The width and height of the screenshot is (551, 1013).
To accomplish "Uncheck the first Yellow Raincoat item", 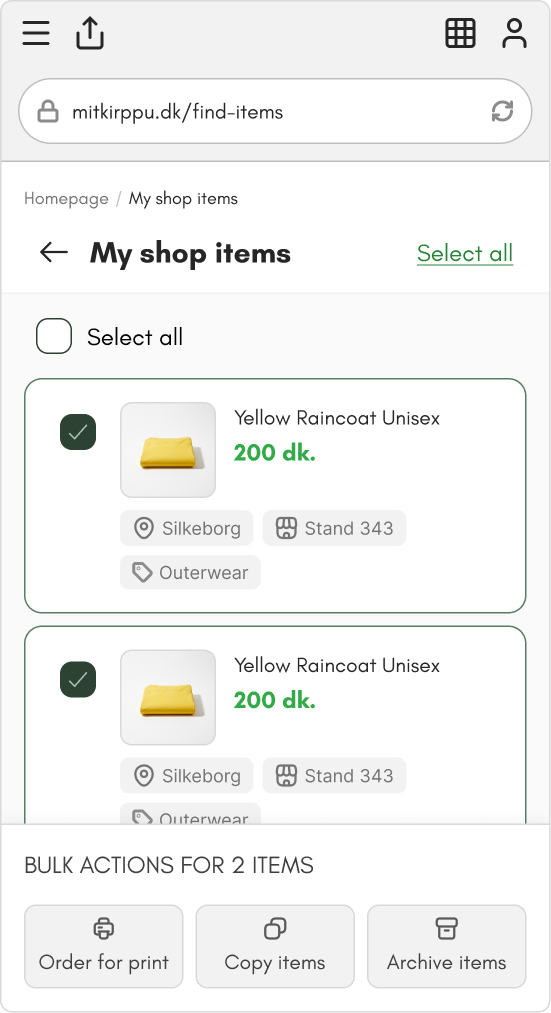I will click(78, 432).
